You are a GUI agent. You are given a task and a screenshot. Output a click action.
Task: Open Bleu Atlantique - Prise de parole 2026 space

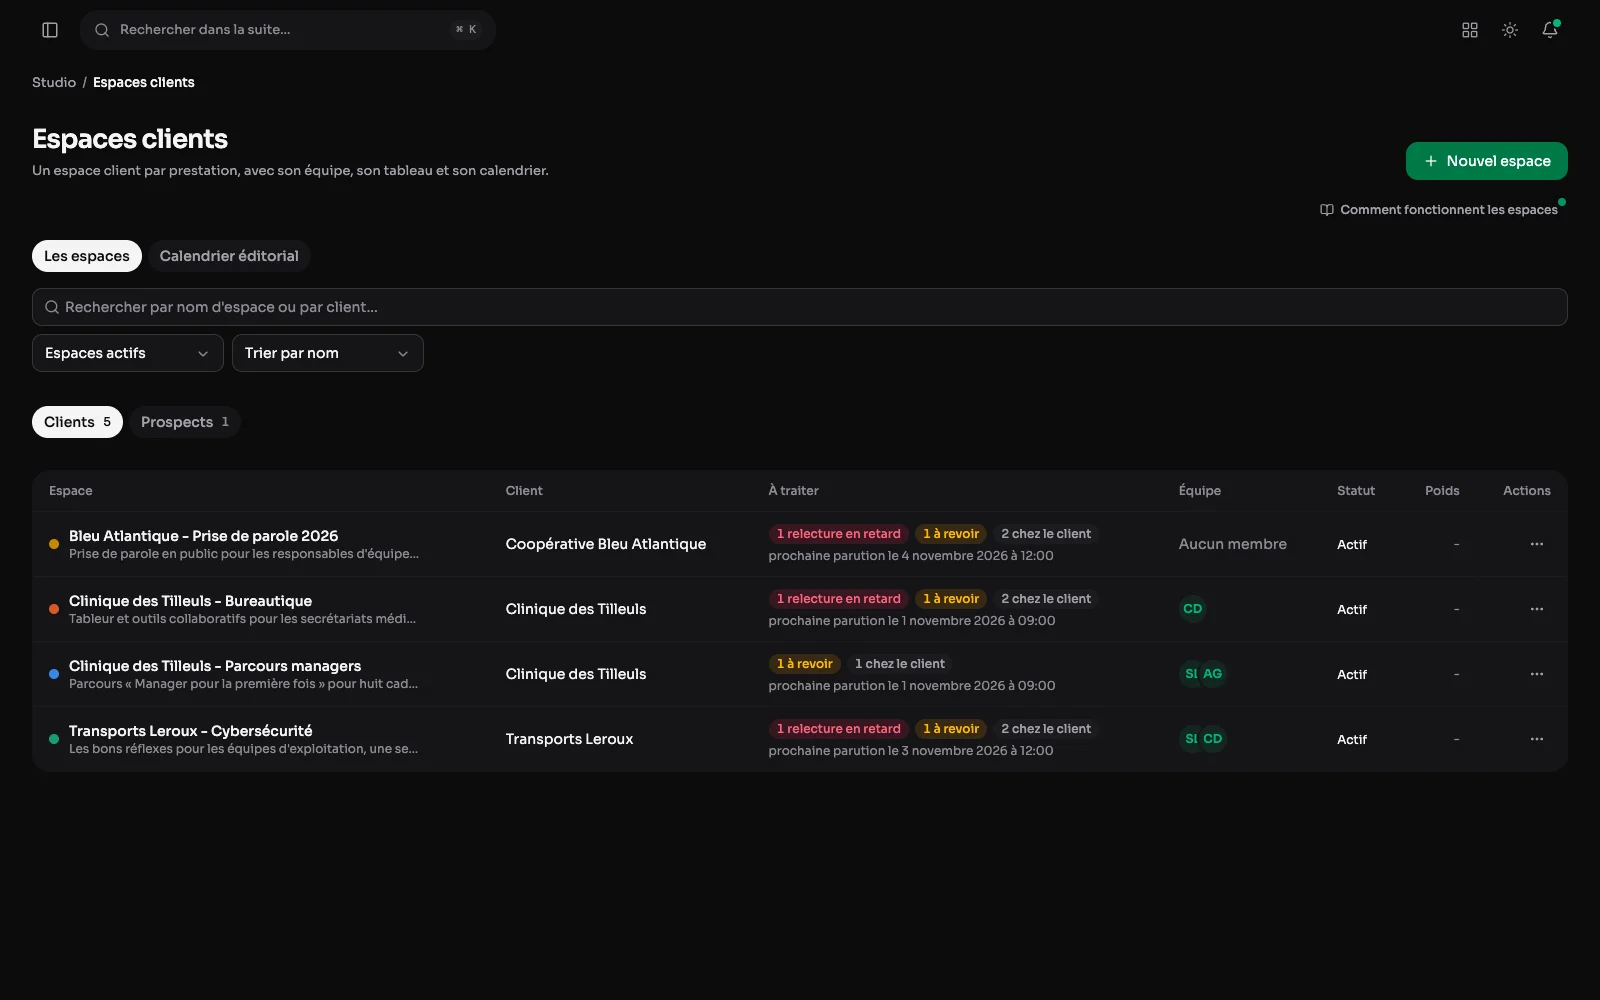(203, 536)
